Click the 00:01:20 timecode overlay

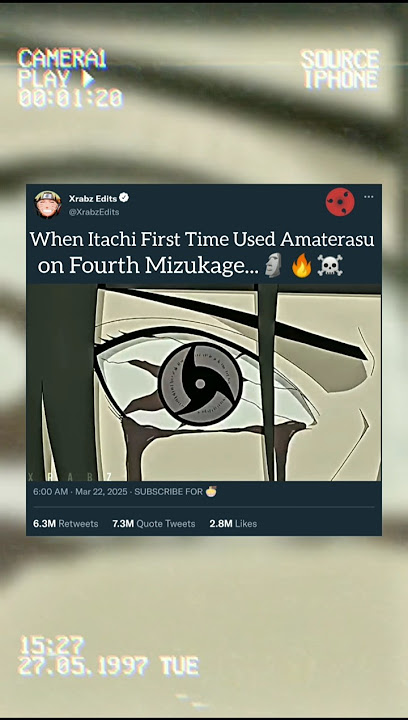tap(71, 98)
